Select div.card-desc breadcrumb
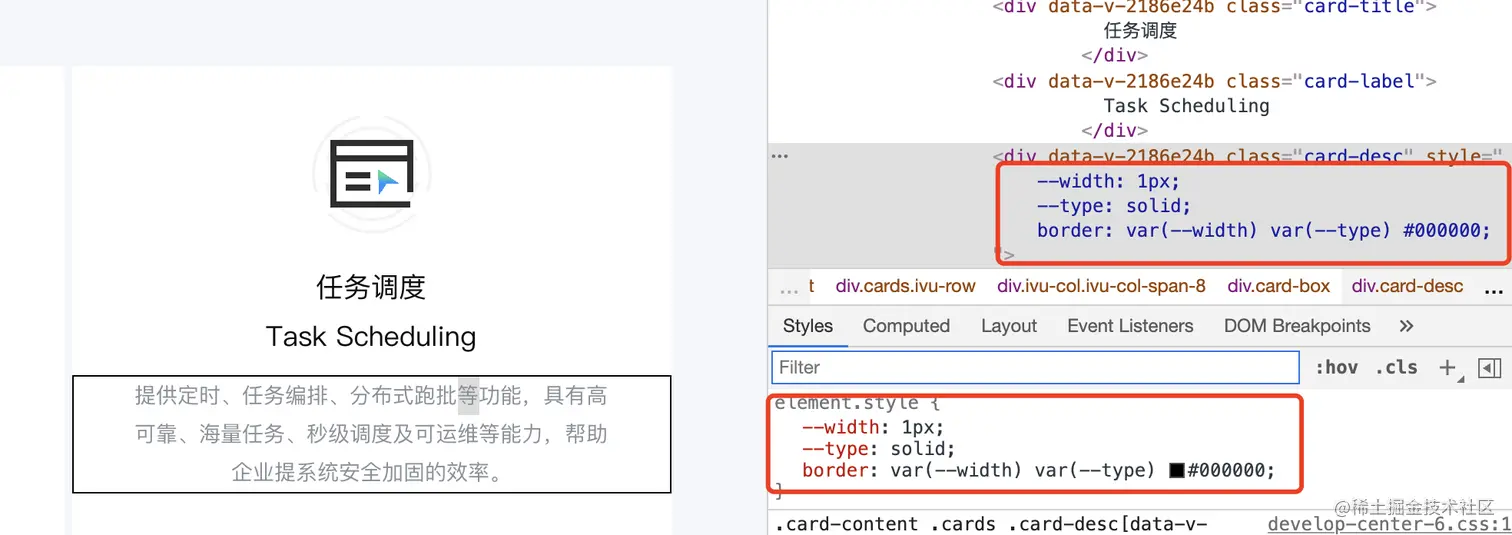Screen dimensions: 1512x535 click(x=1407, y=287)
